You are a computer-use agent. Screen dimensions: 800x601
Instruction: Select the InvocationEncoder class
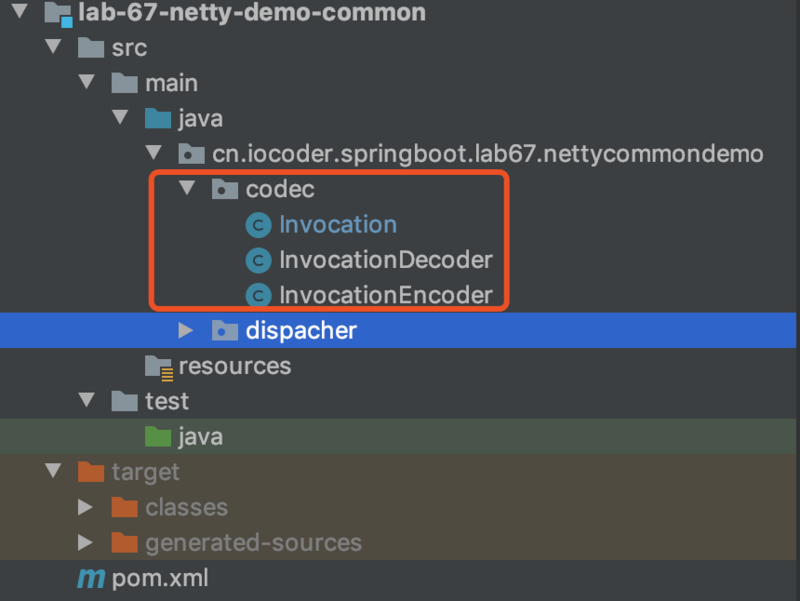(x=385, y=295)
